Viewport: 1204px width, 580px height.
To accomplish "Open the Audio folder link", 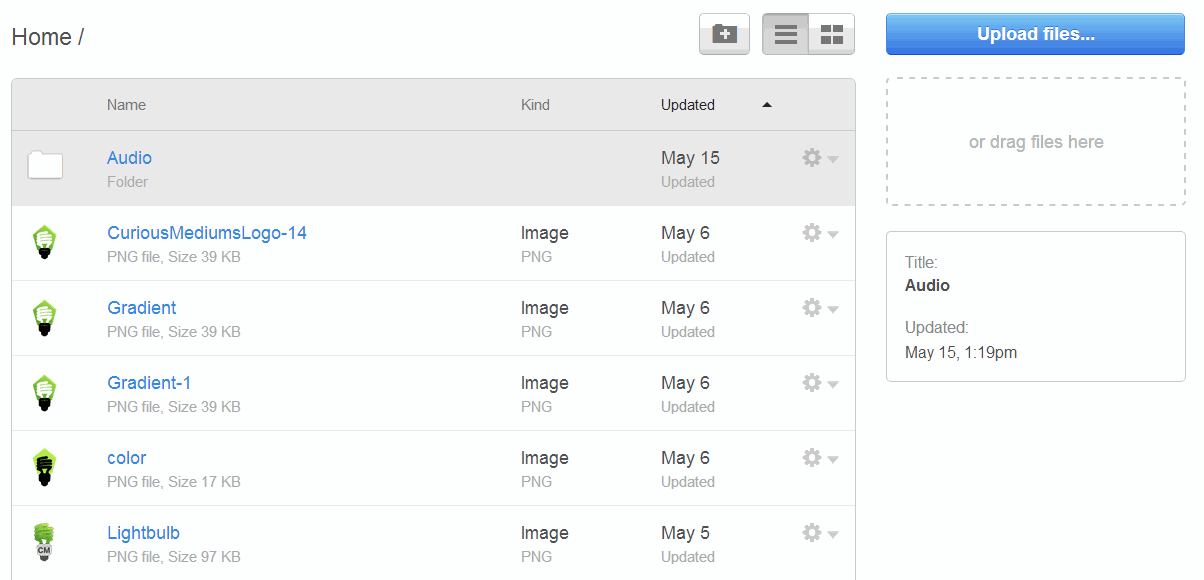I will (x=129, y=157).
